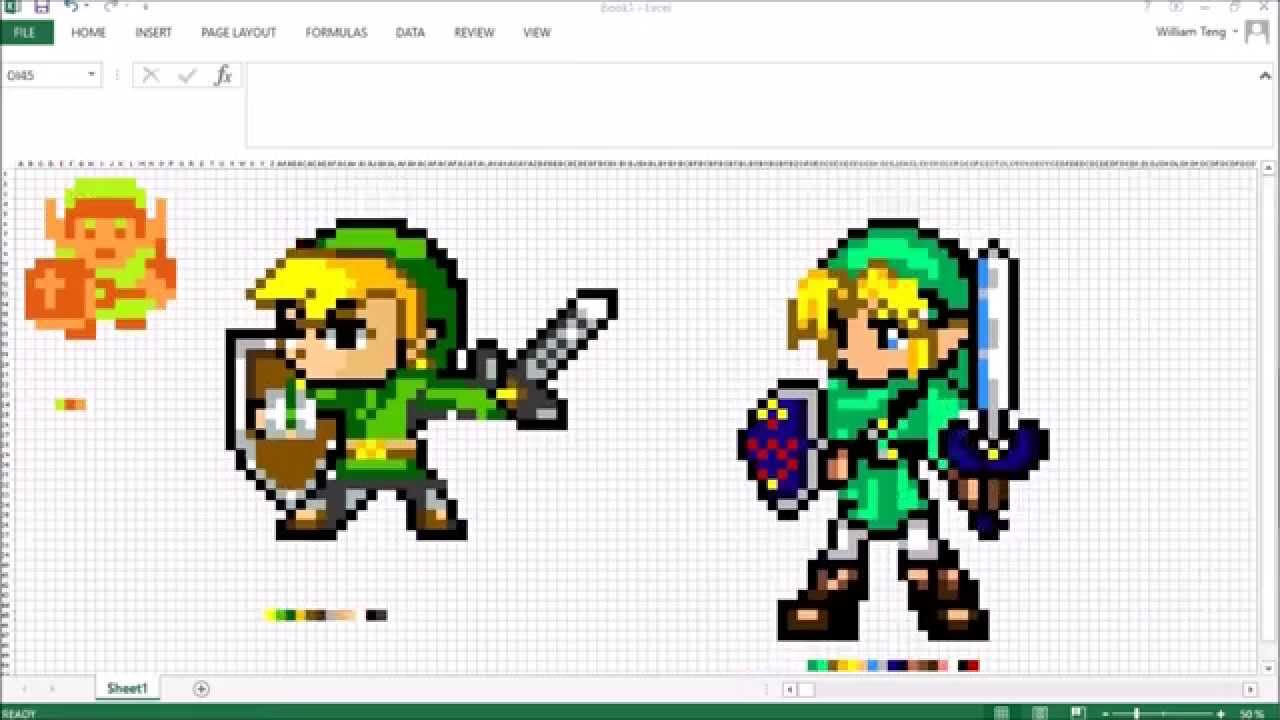
Task: Click the Excel application logo icon
Action: tap(12, 6)
